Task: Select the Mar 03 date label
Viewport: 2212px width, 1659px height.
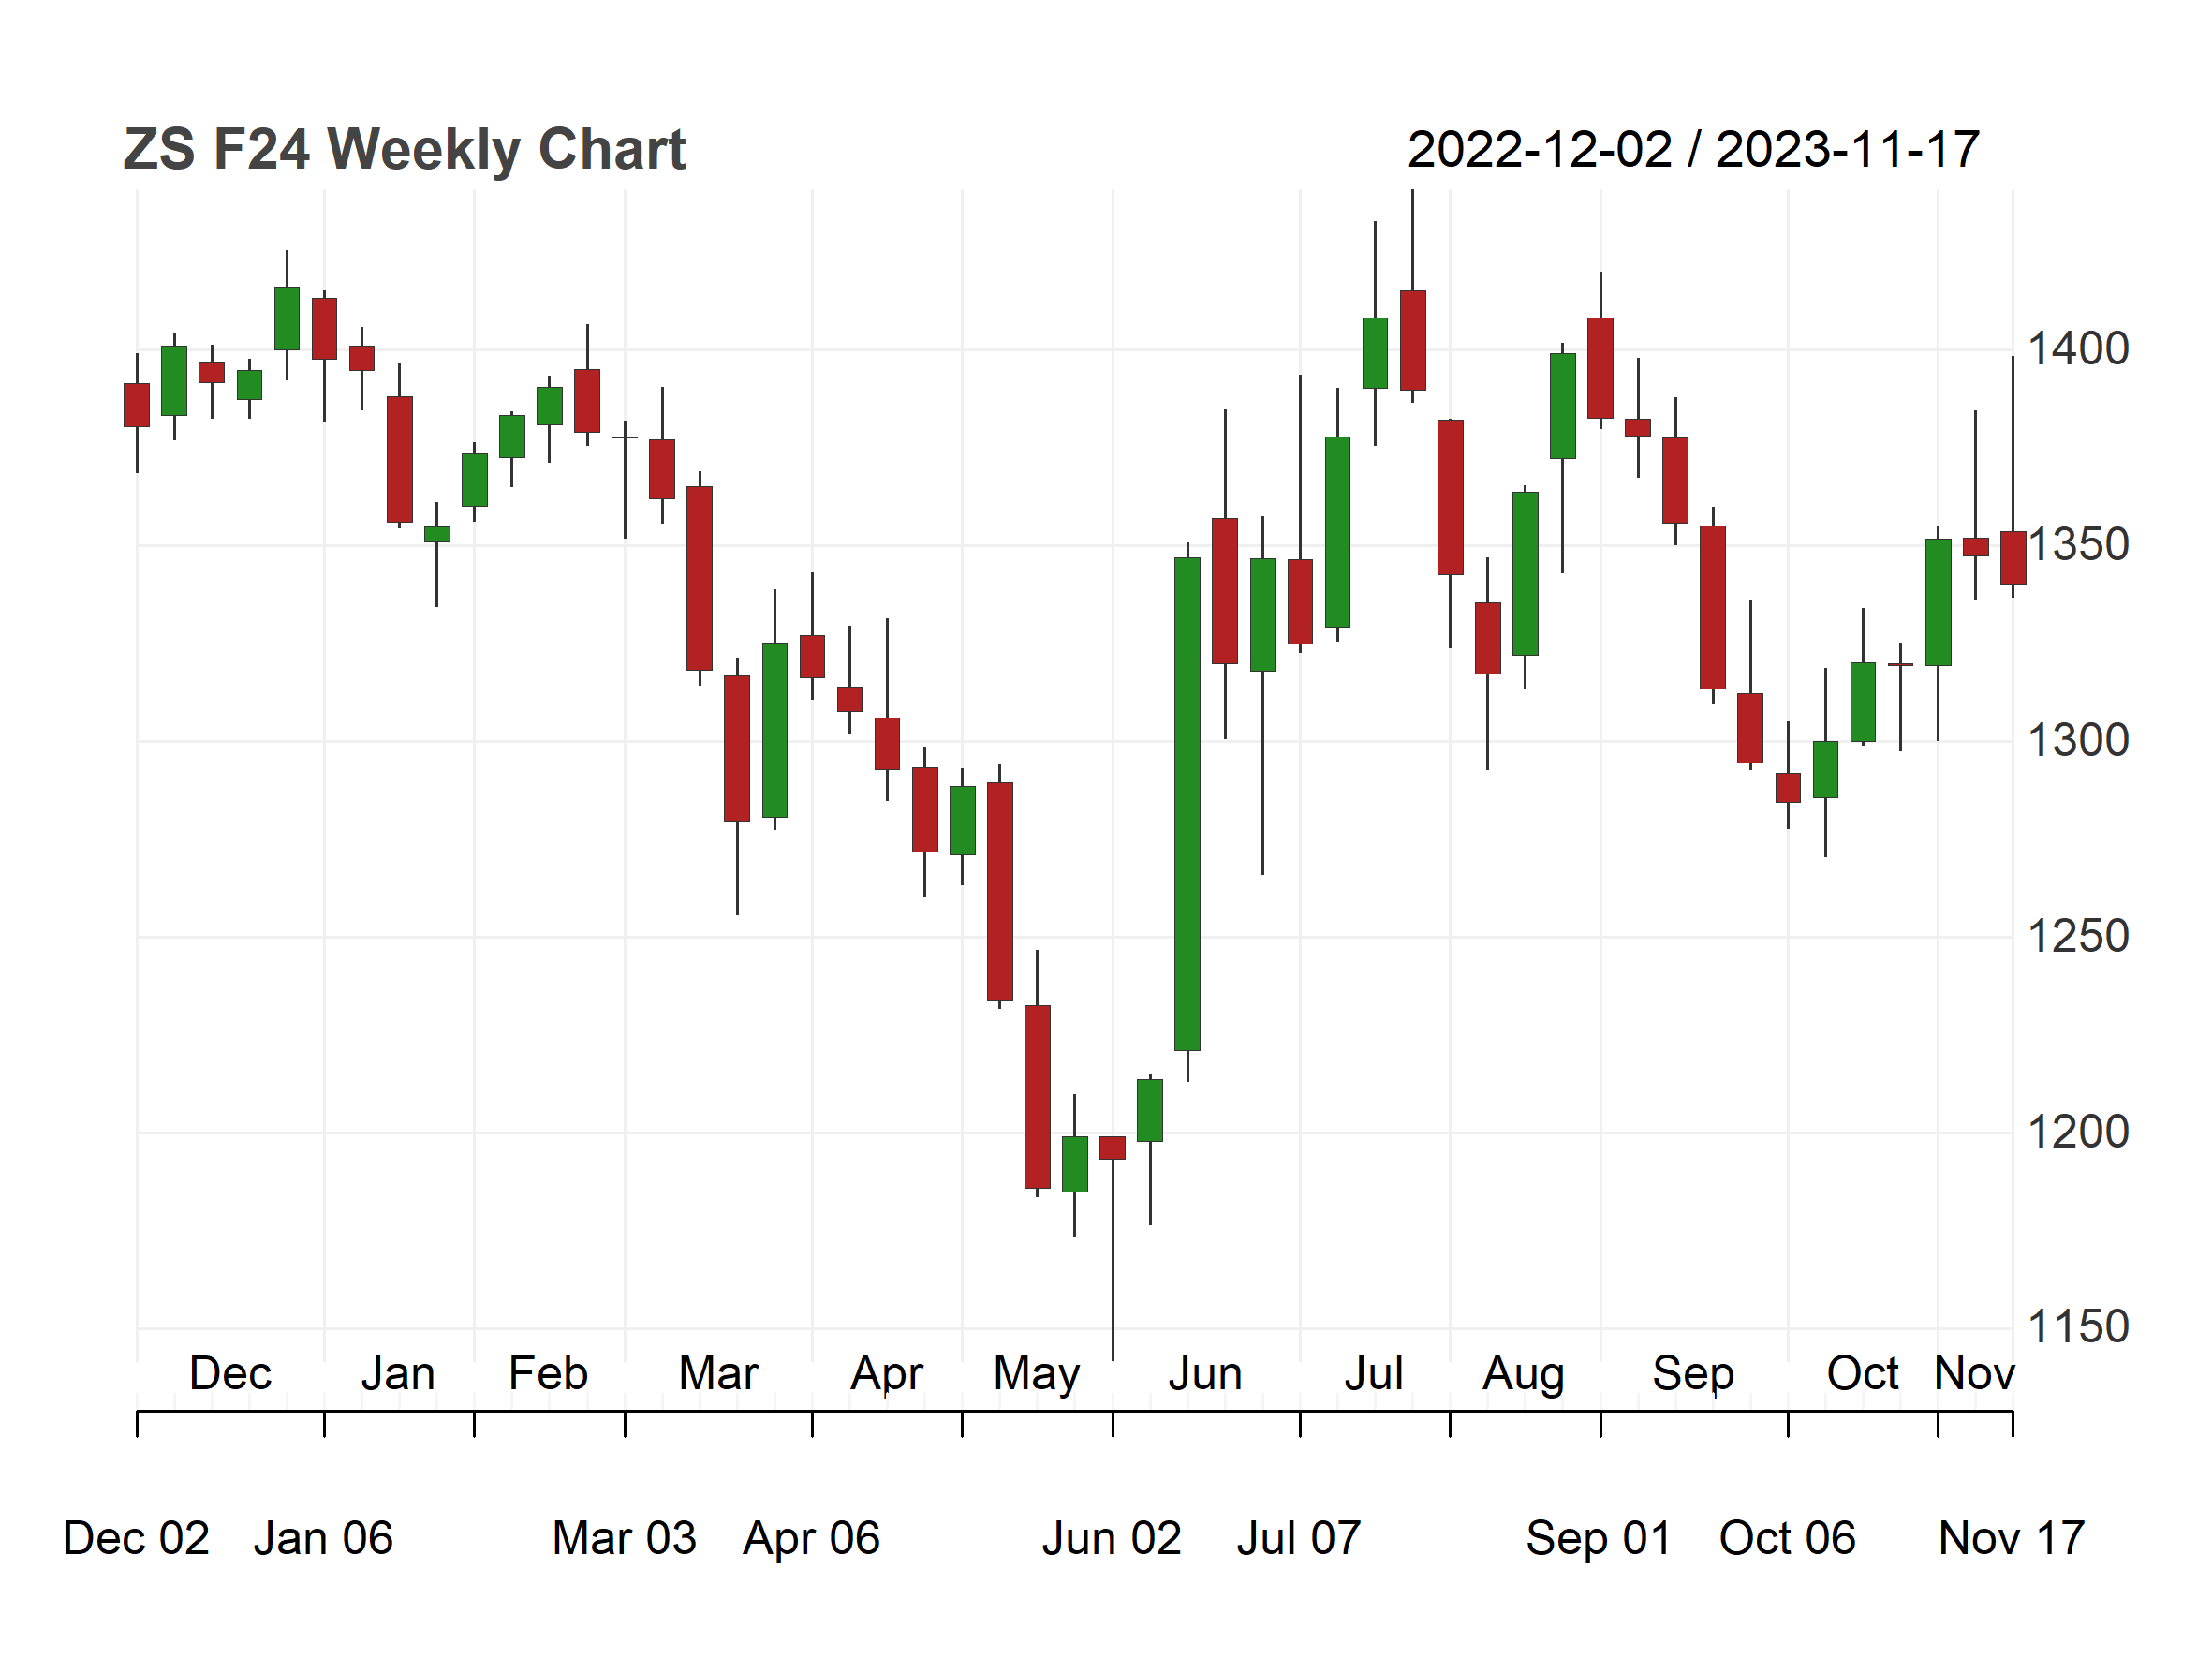Action: (624, 1538)
